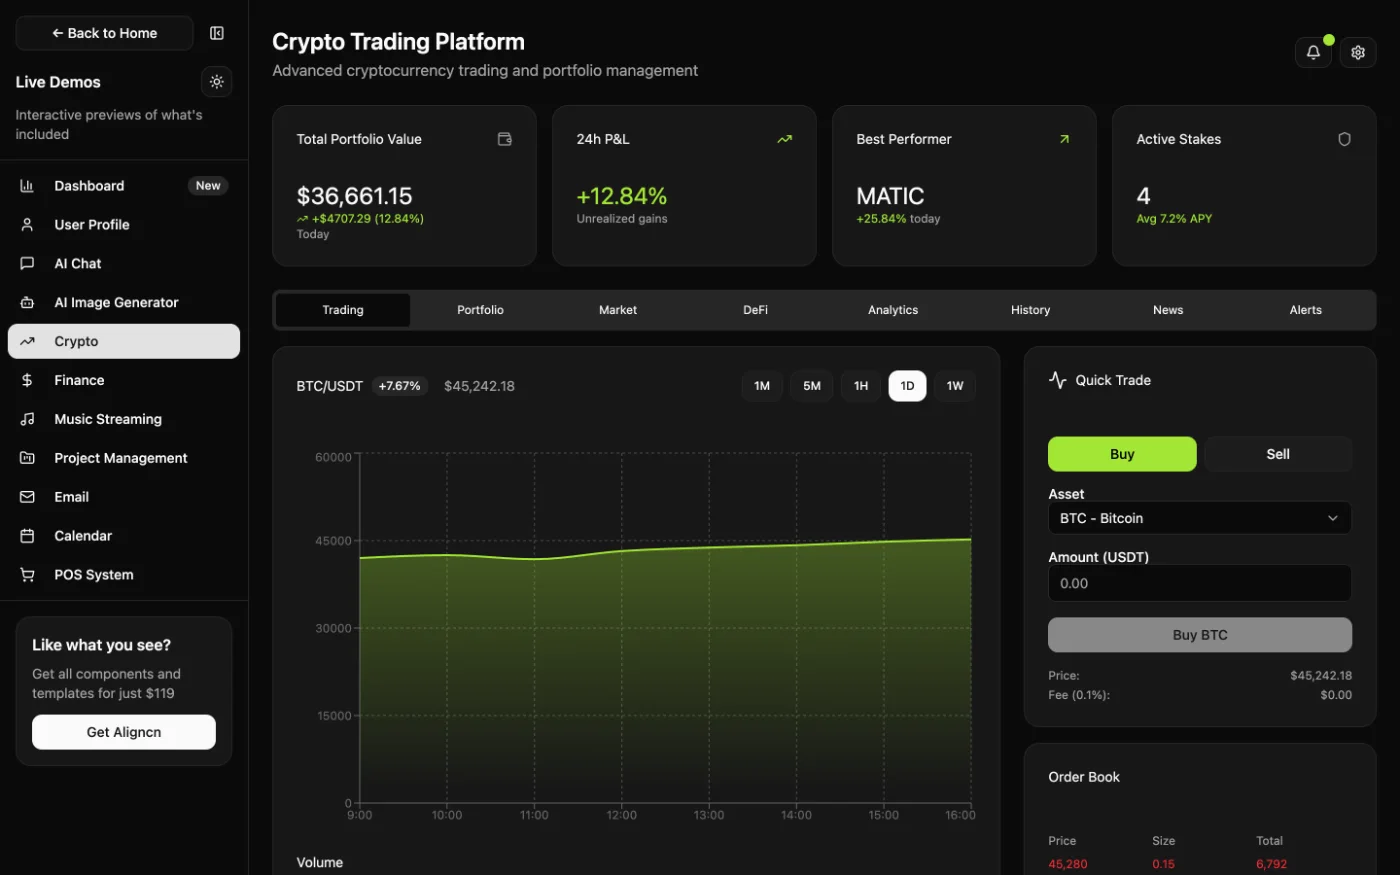
Task: Click the Avg 7.2% APY text
Action: click(1174, 219)
